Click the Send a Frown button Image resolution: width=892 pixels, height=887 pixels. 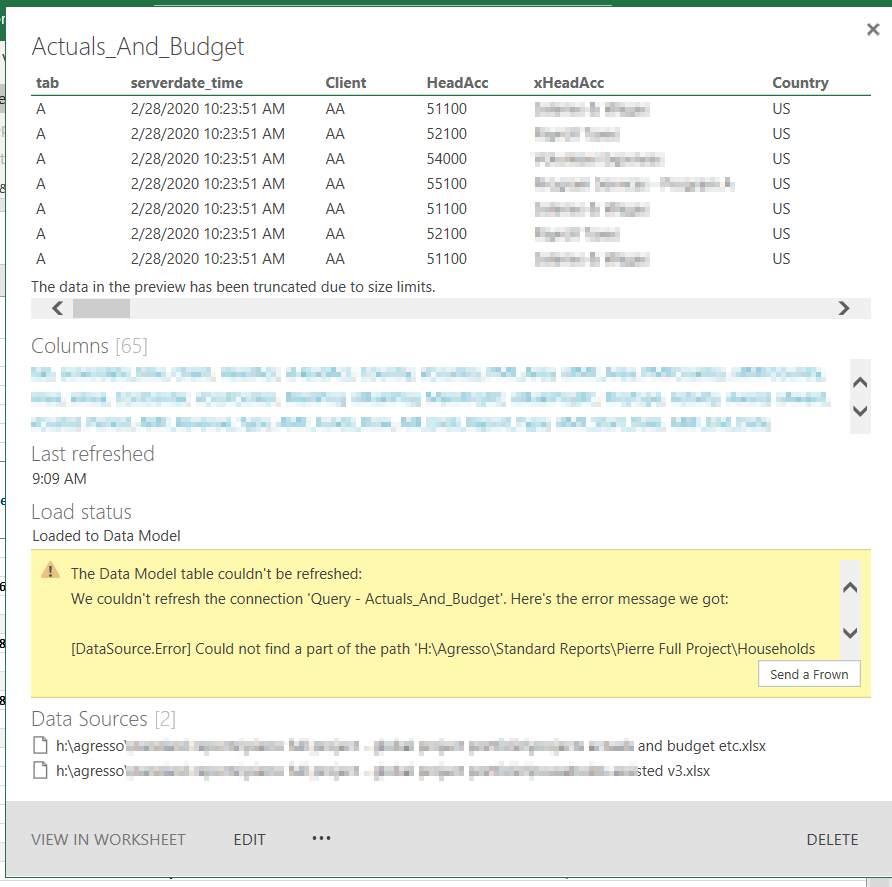coord(809,674)
